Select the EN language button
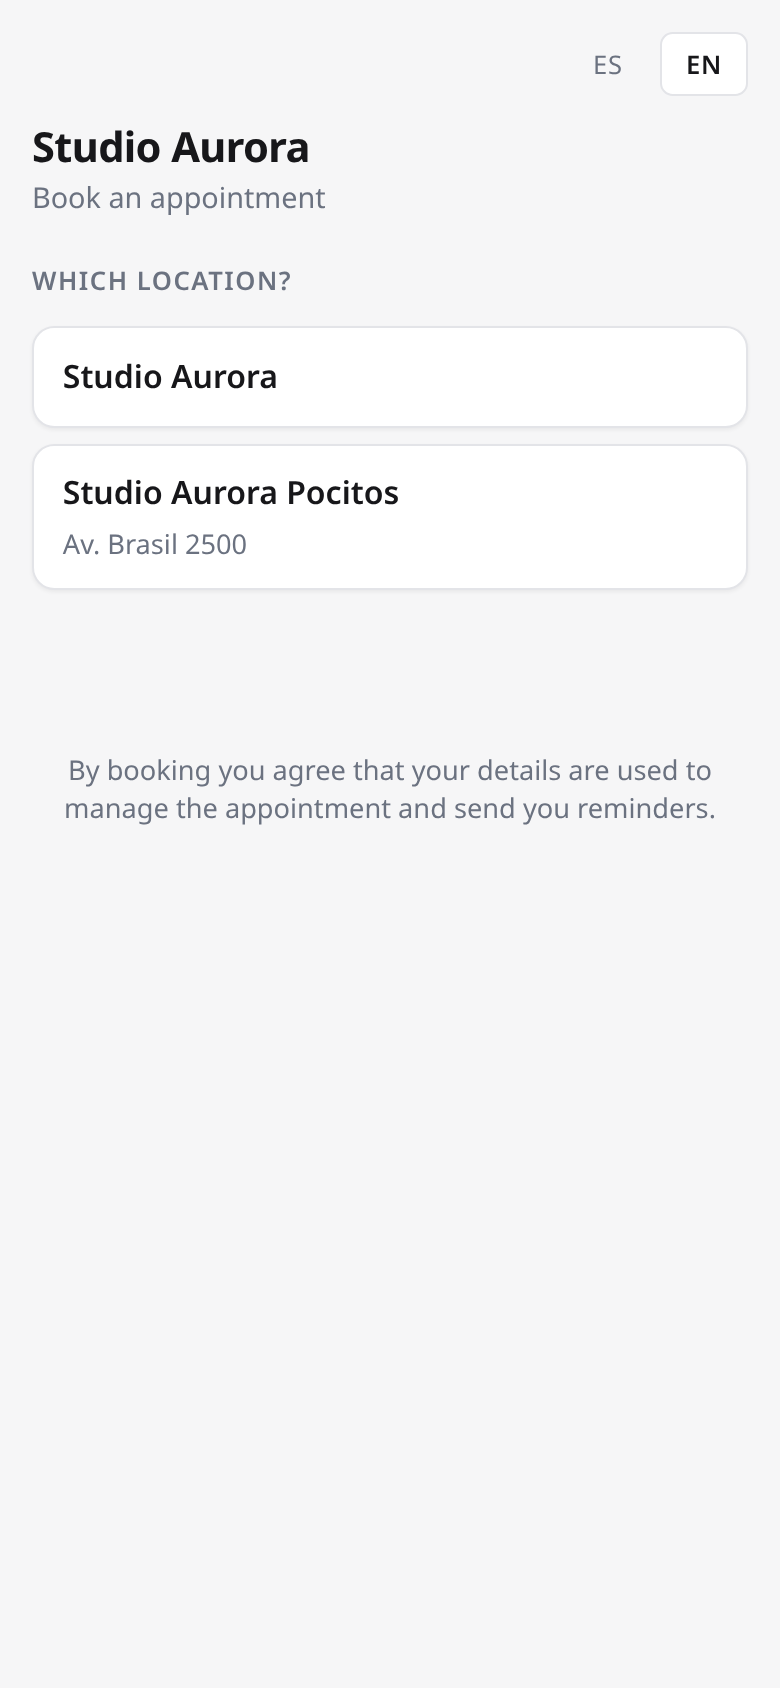 pyautogui.click(x=704, y=65)
